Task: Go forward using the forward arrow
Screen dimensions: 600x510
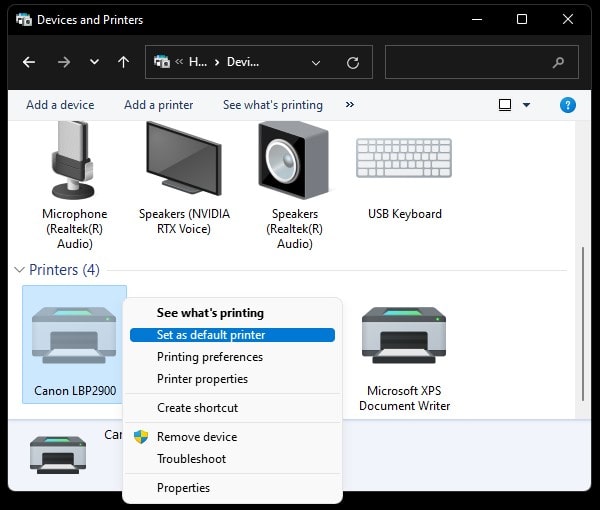Action: click(64, 62)
